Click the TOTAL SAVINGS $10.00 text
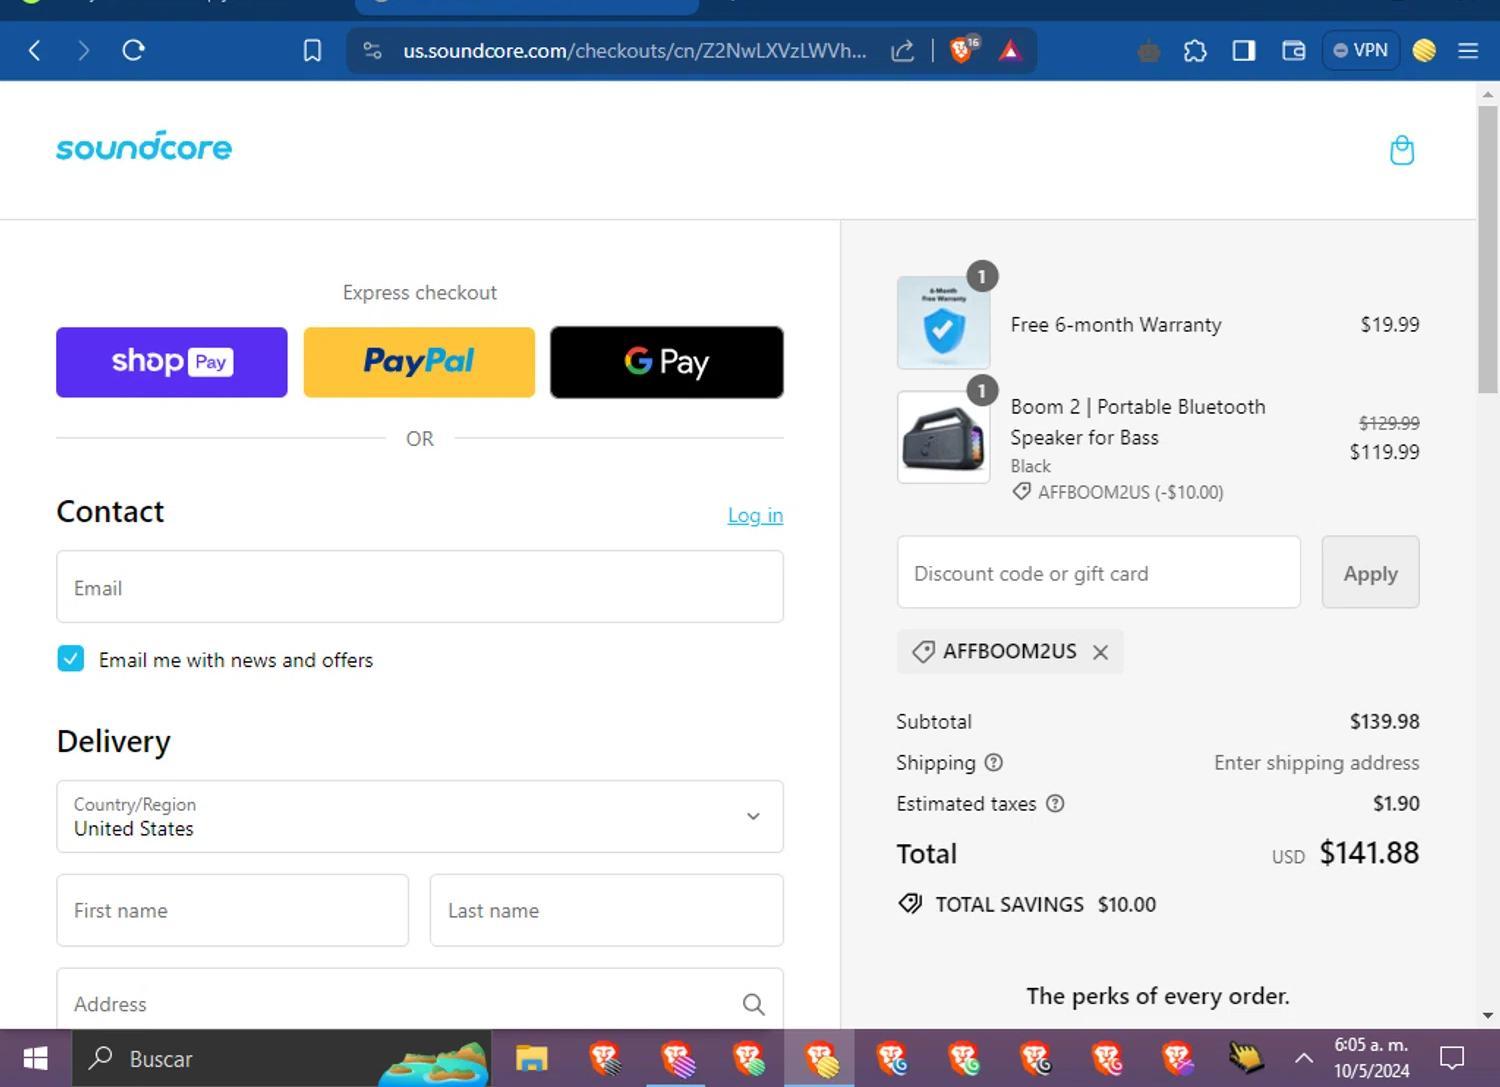 pyautogui.click(x=1045, y=904)
